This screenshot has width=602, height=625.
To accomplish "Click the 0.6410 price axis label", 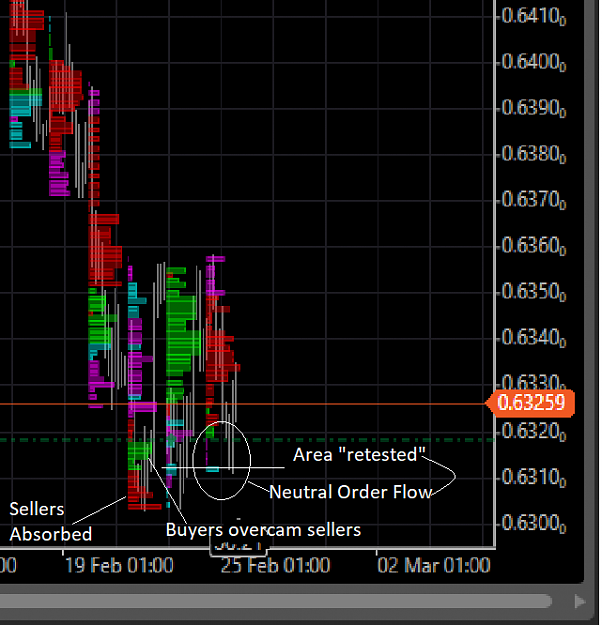I will (533, 17).
